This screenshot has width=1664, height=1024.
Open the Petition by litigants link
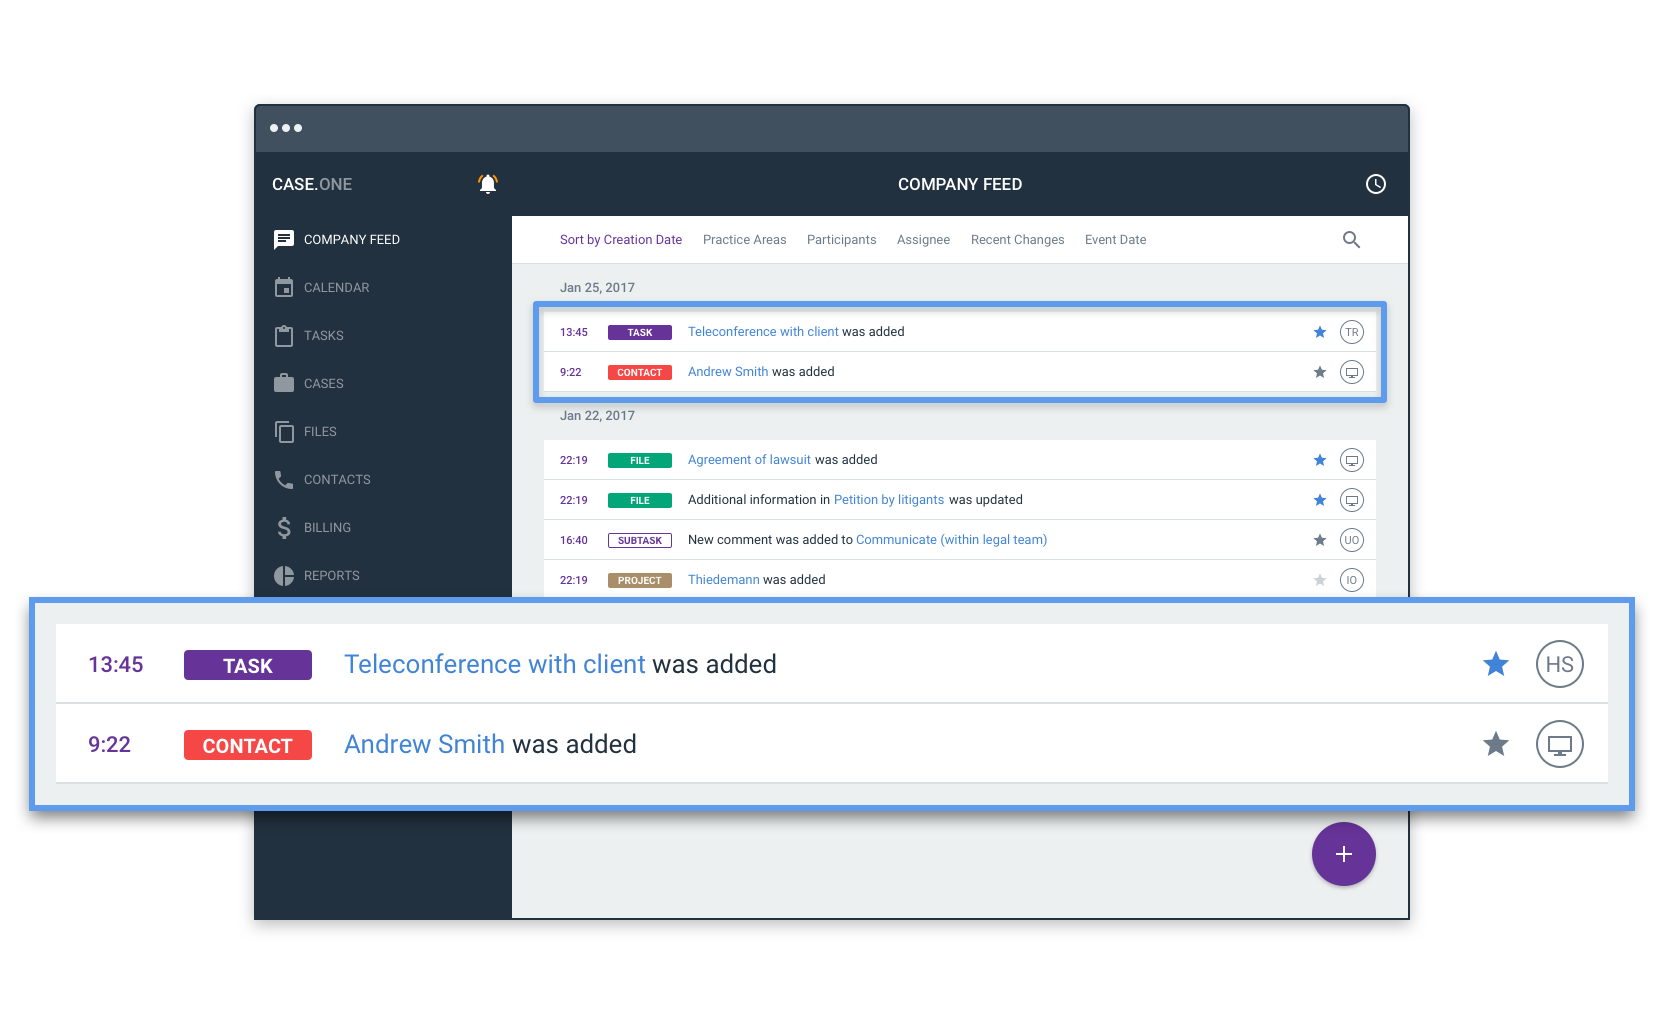pyautogui.click(x=888, y=500)
